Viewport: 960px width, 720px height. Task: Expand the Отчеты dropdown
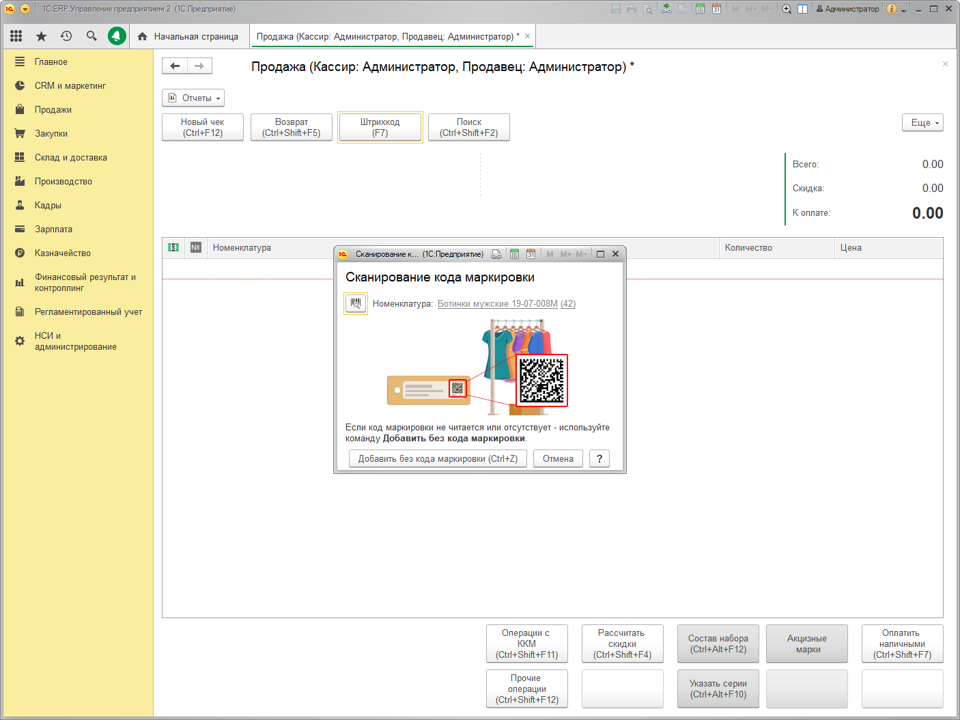[193, 98]
